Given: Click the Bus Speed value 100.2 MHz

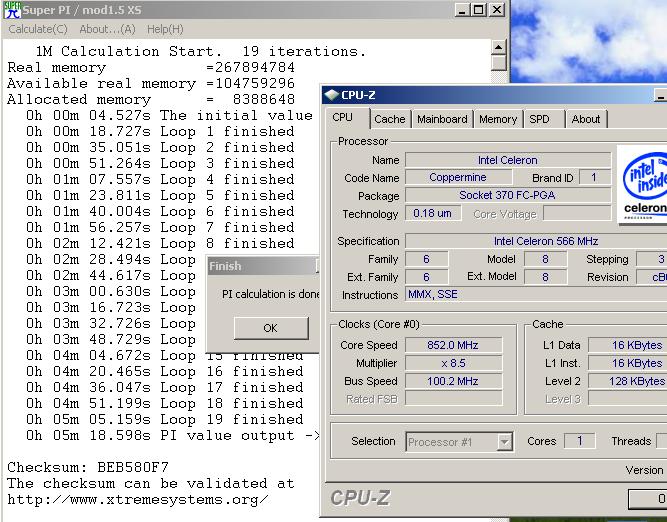Looking at the screenshot, I should tap(453, 381).
